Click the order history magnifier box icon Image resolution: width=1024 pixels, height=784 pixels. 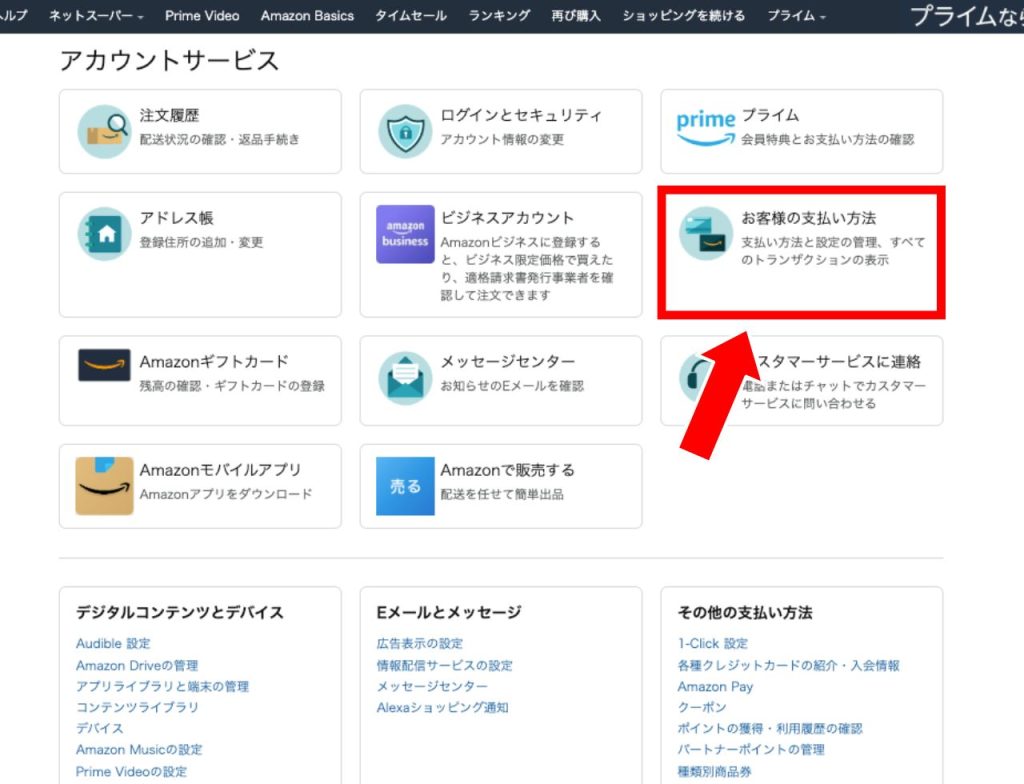coord(104,131)
